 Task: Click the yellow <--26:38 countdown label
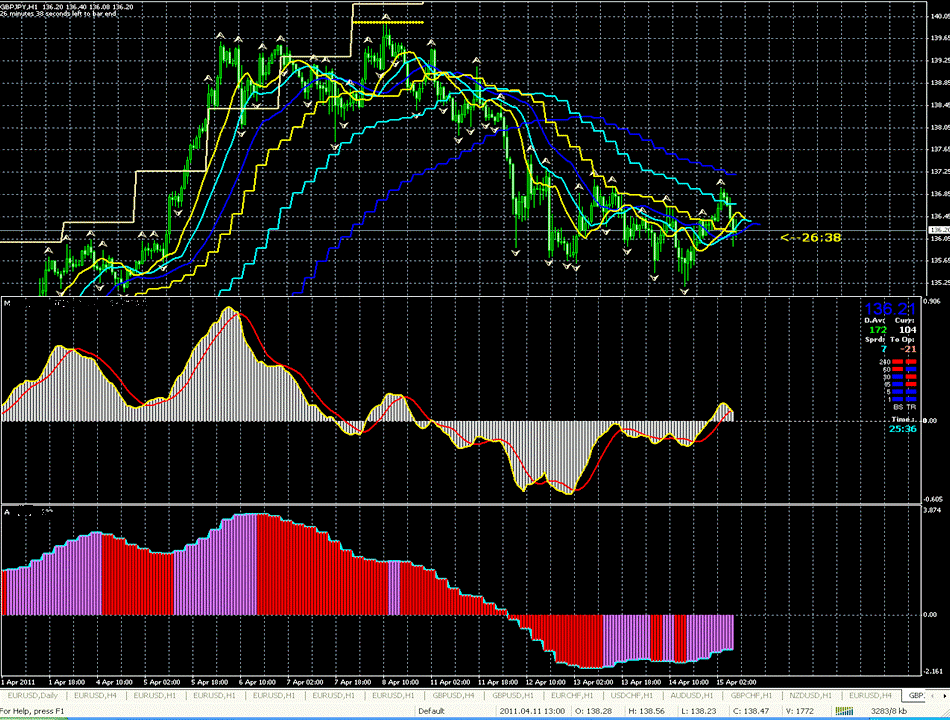pyautogui.click(x=811, y=238)
